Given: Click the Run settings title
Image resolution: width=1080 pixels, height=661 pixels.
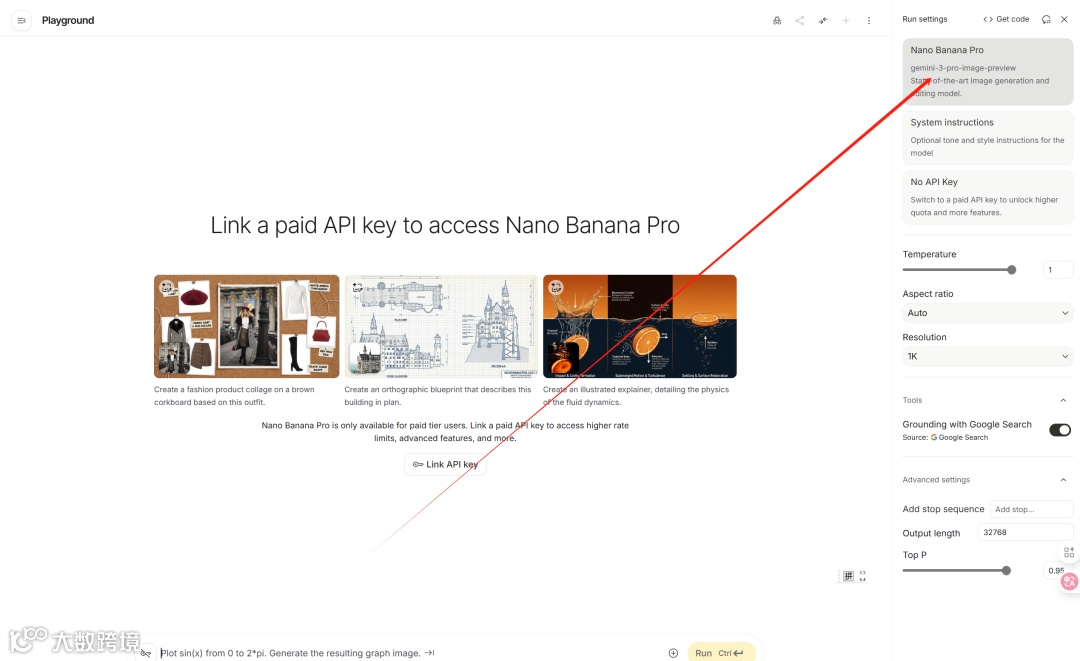Looking at the screenshot, I should point(925,19).
